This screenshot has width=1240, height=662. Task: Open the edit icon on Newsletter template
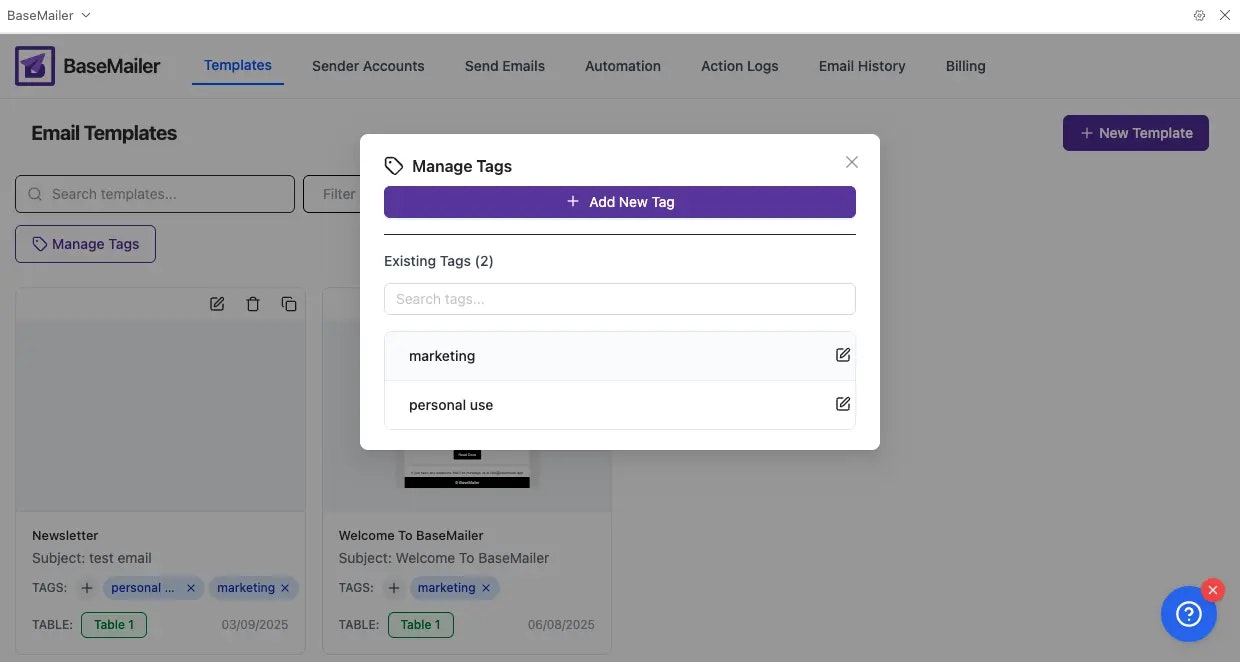coord(217,303)
